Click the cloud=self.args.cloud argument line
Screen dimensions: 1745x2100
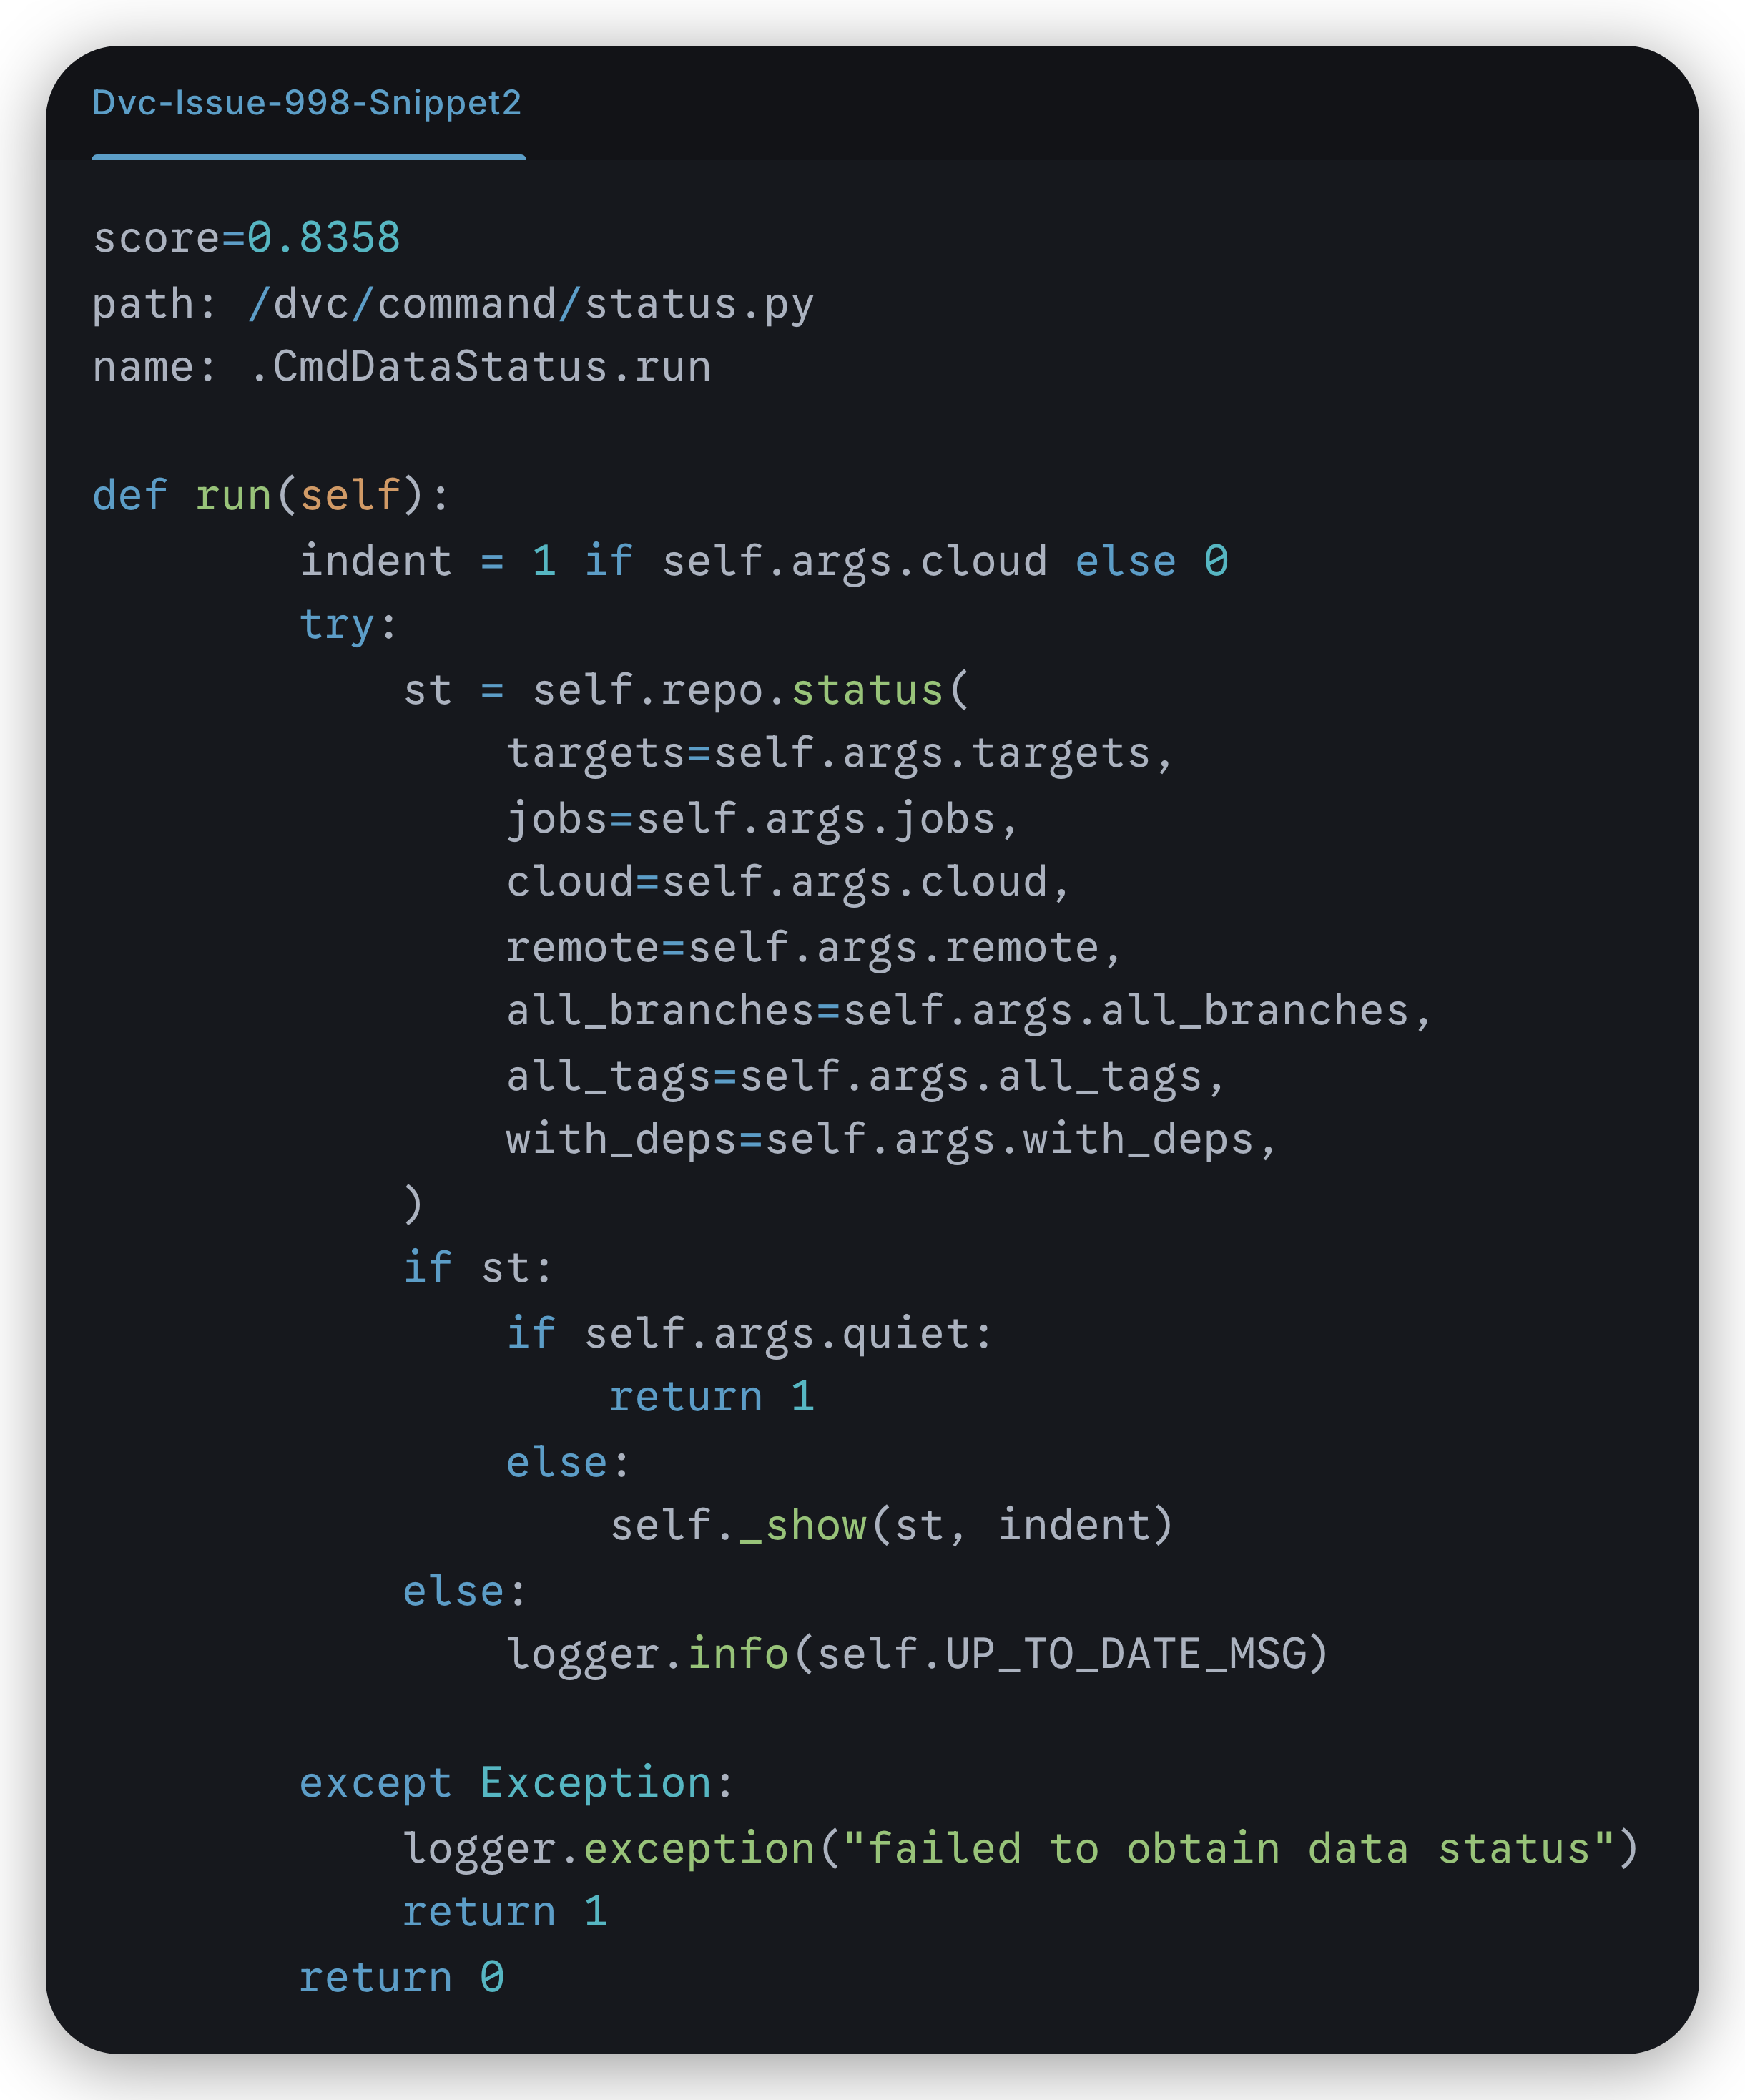click(x=787, y=883)
